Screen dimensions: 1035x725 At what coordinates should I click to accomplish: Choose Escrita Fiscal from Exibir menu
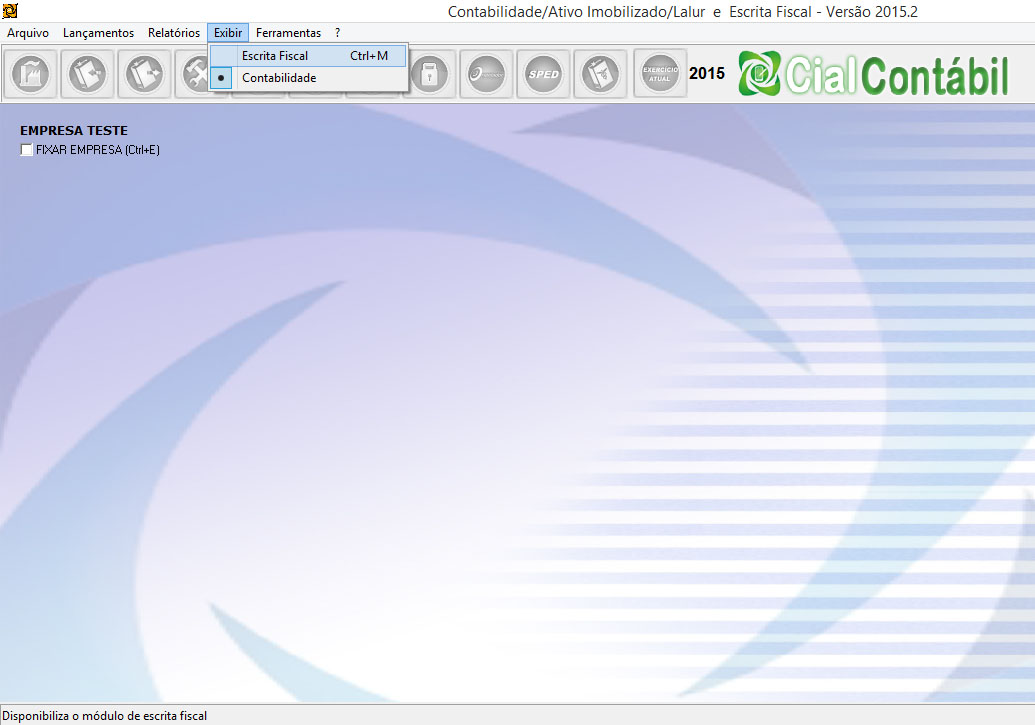[275, 56]
